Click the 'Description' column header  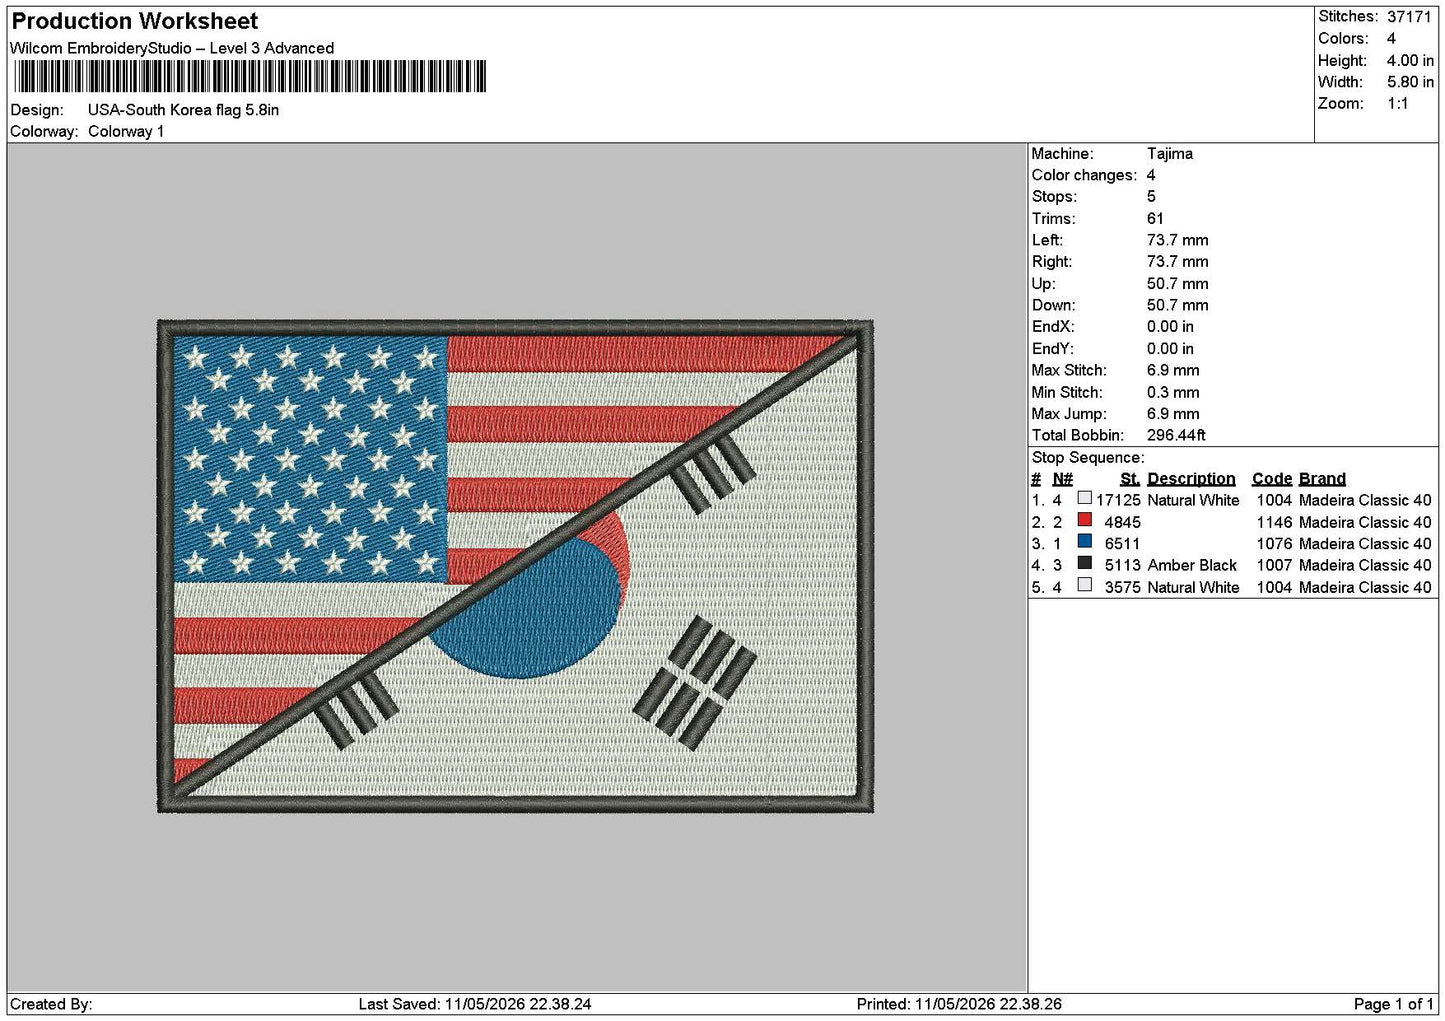1191,479
